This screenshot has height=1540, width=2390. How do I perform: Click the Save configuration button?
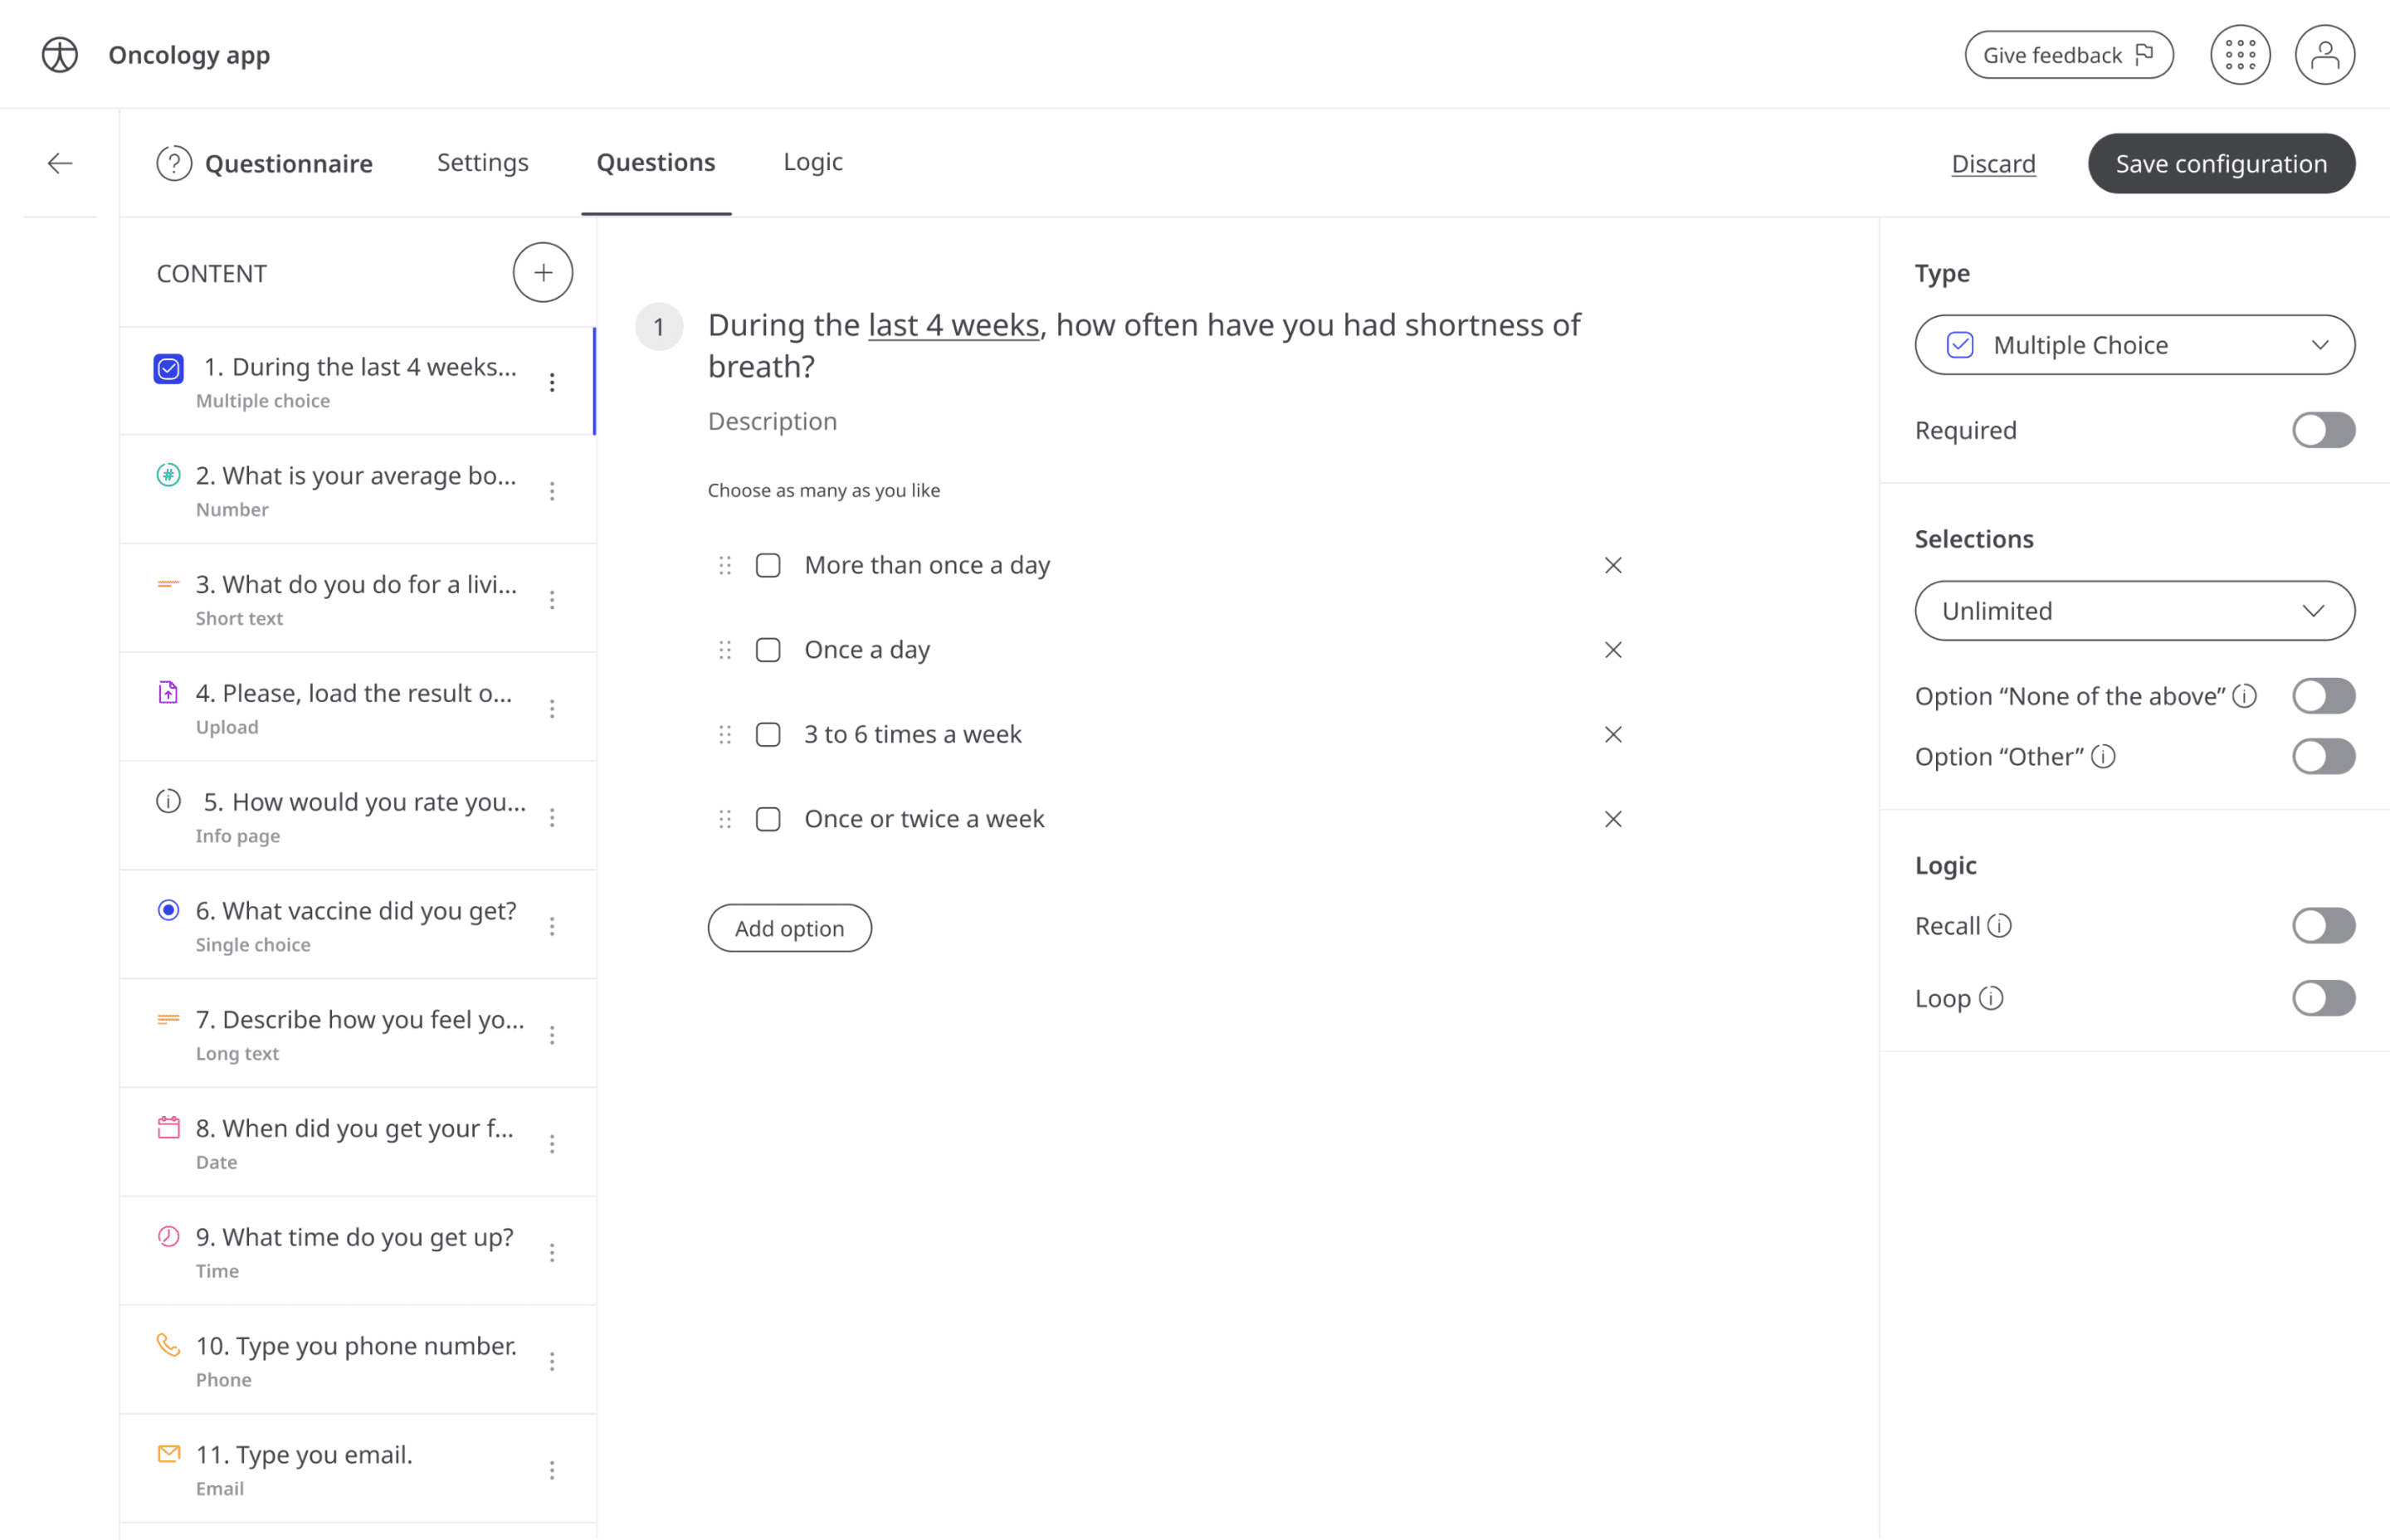2220,163
